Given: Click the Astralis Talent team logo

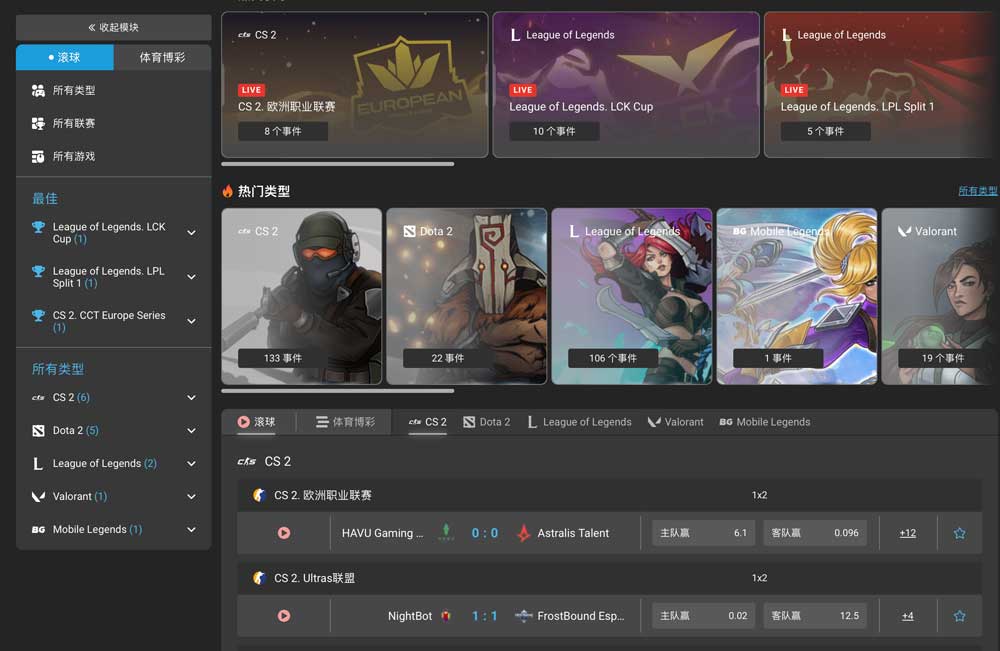Looking at the screenshot, I should click(x=524, y=533).
